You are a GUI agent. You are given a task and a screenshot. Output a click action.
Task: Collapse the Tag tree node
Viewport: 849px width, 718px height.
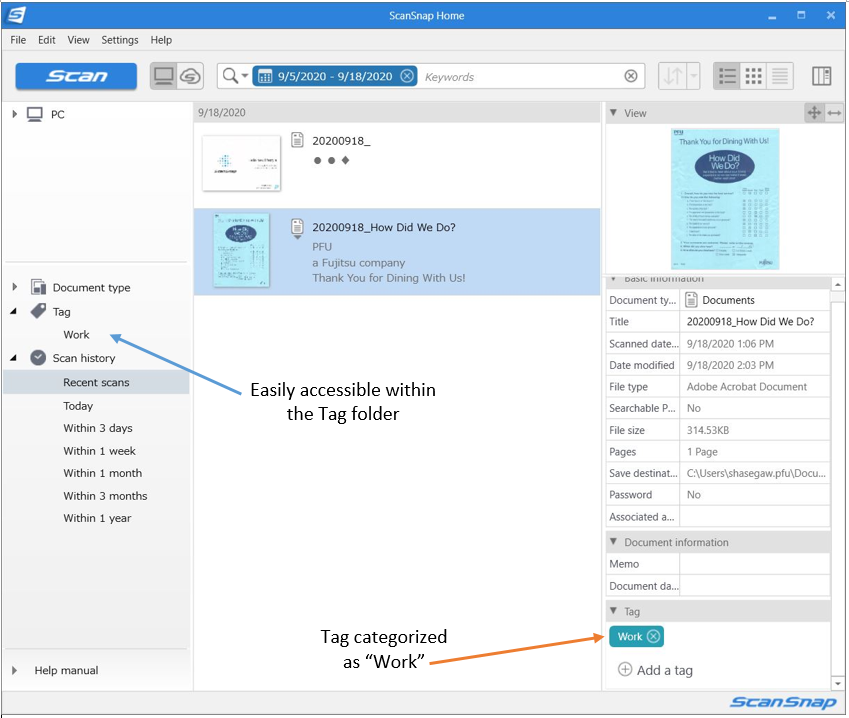pos(14,311)
